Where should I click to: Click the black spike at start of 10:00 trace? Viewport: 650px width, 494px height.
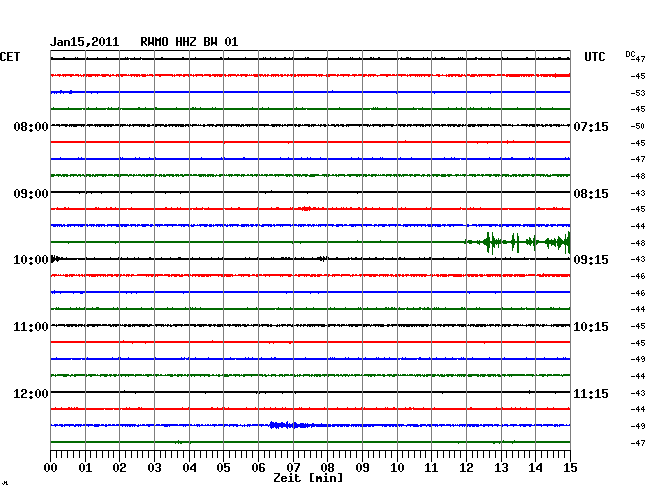click(x=55, y=259)
